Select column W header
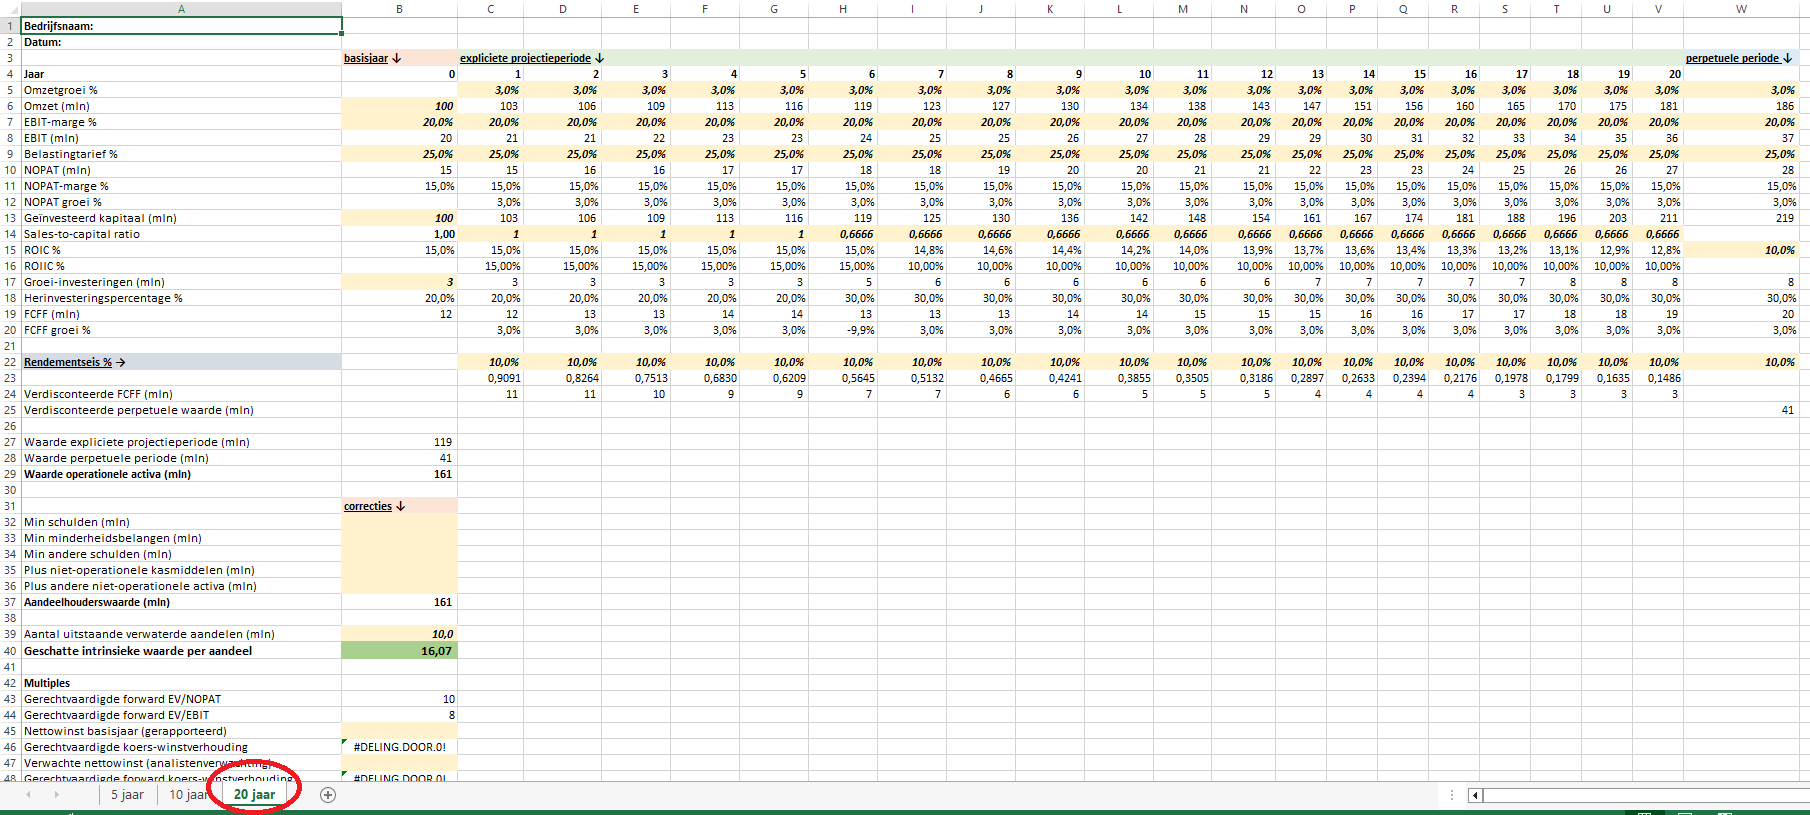 [1741, 9]
